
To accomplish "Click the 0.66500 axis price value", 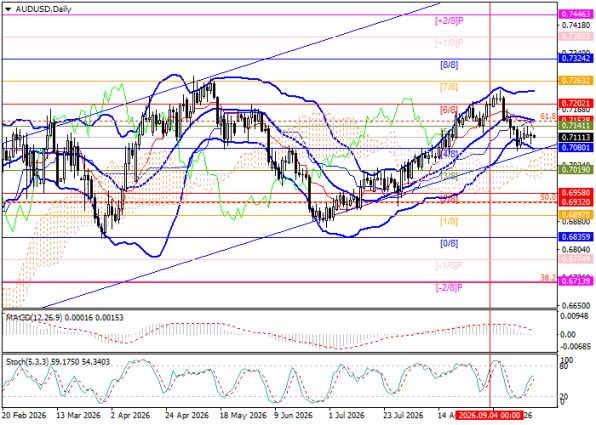I will point(576,306).
